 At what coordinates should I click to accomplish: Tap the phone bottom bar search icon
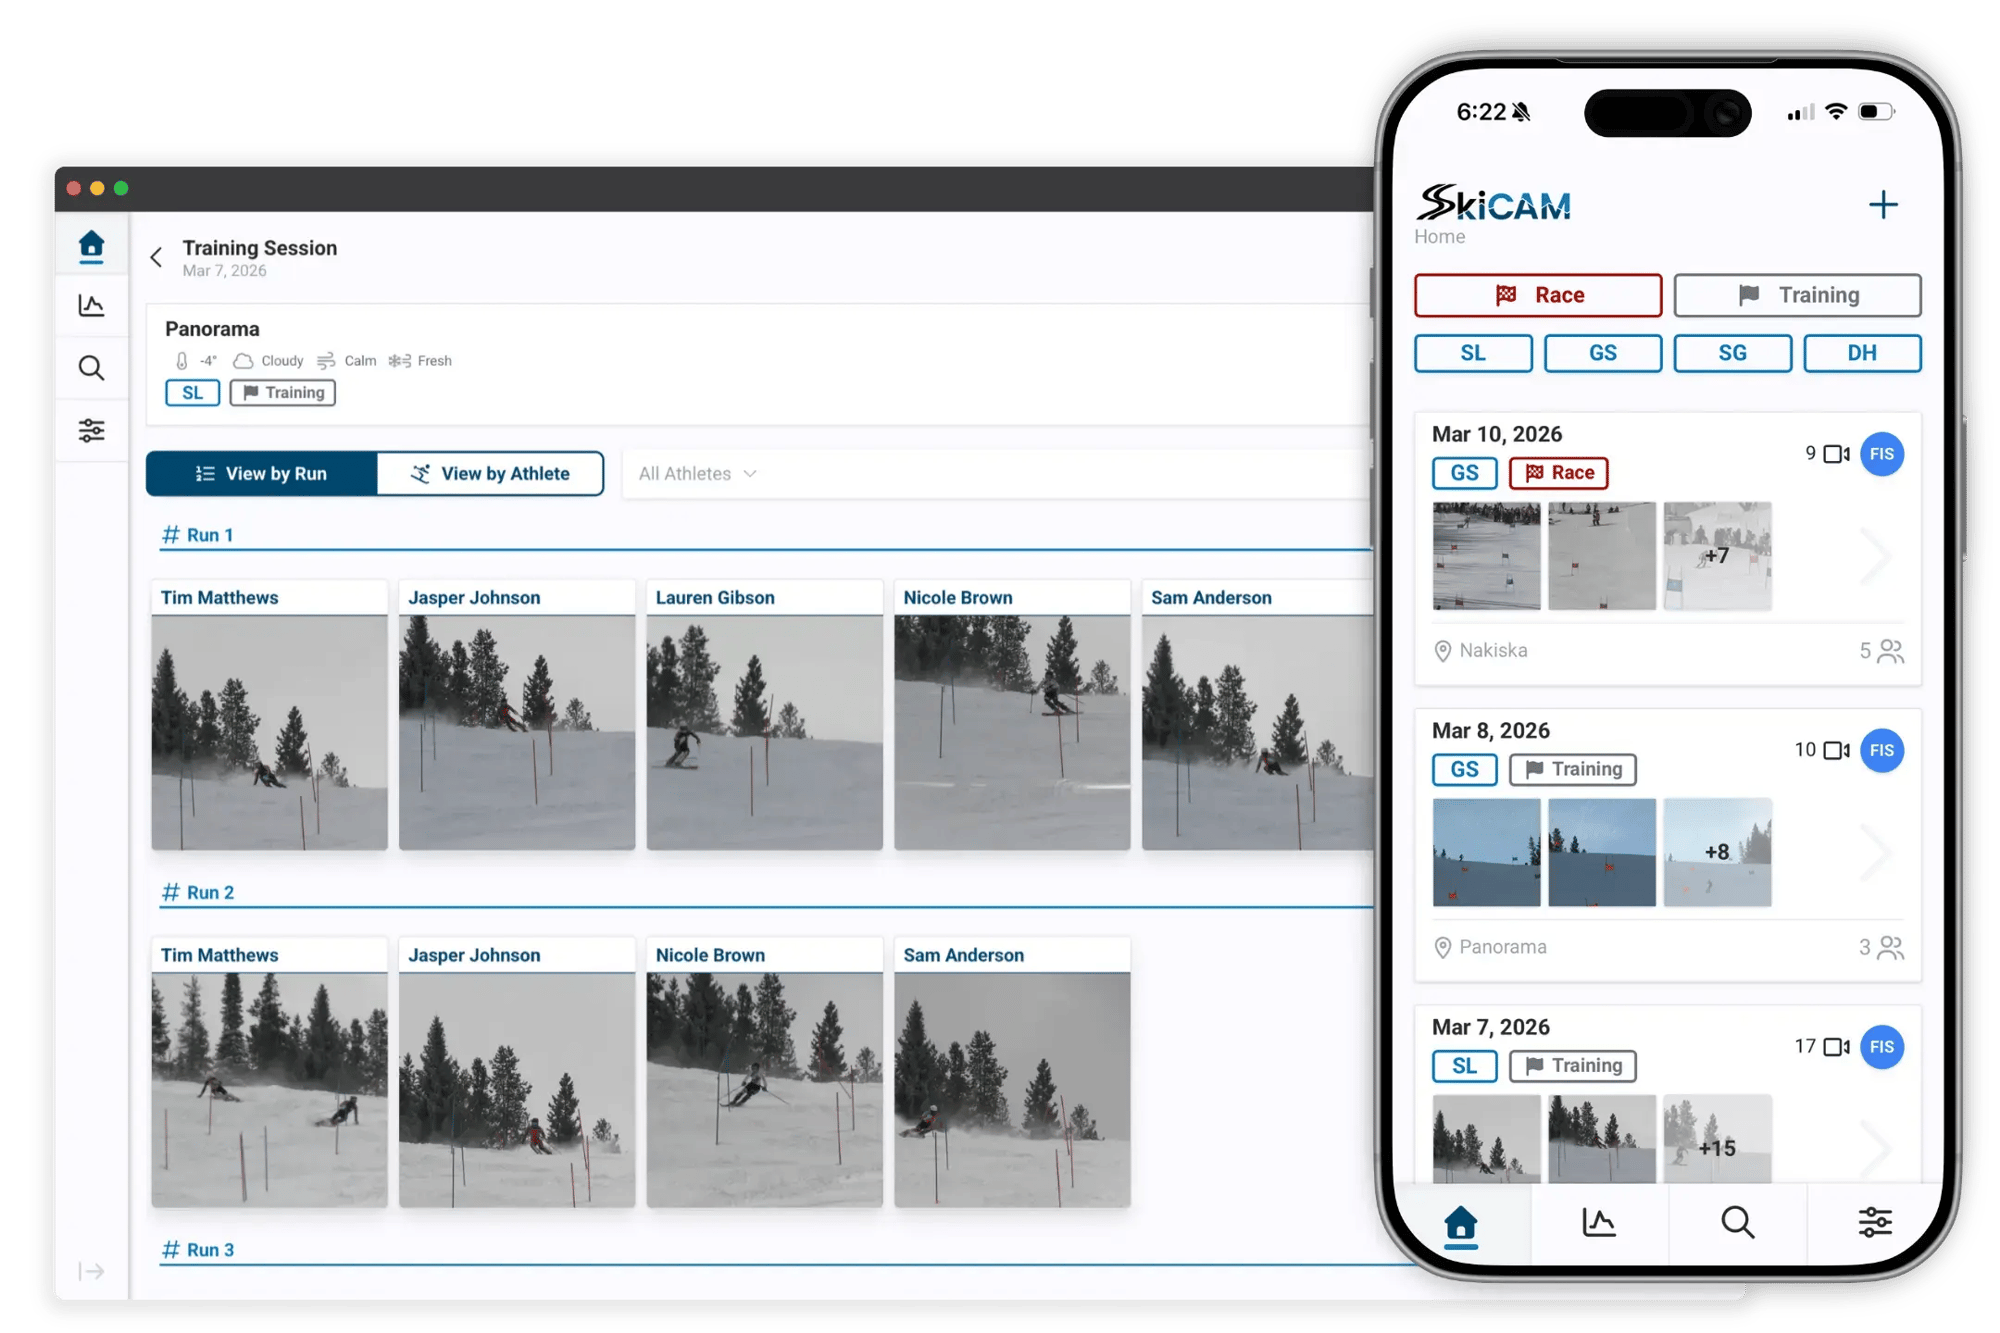coord(1737,1222)
